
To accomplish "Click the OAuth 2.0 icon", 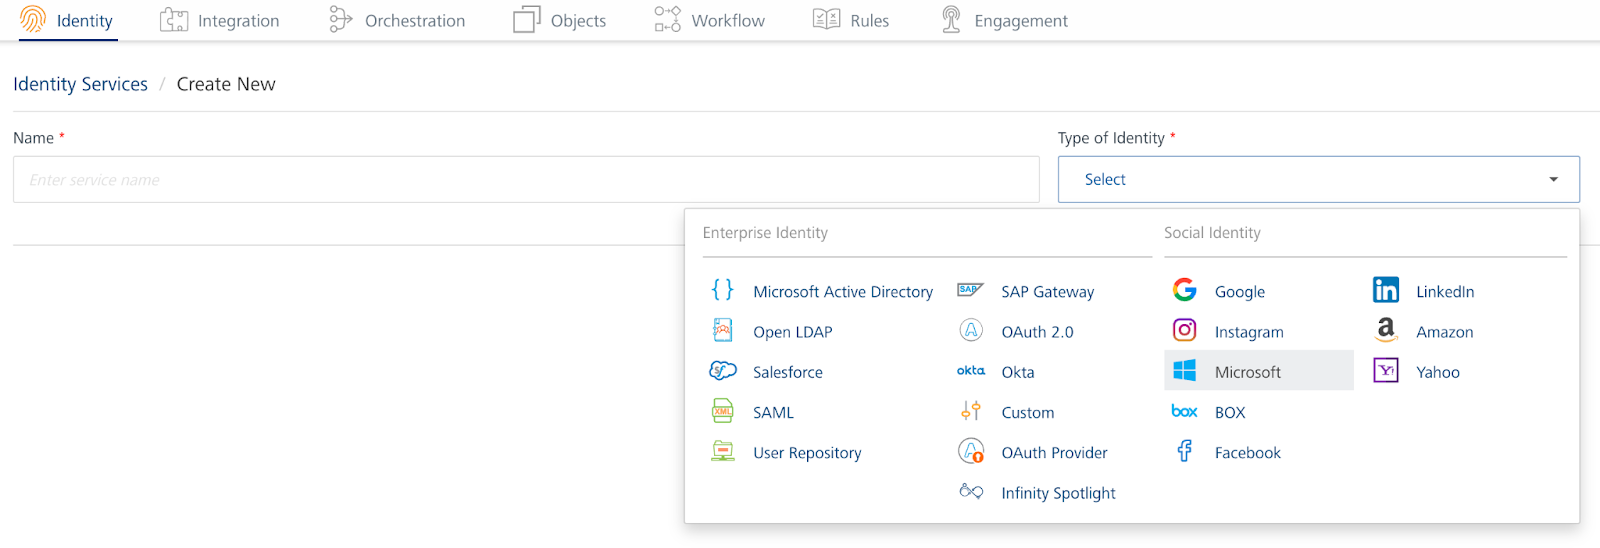I will pos(971,330).
